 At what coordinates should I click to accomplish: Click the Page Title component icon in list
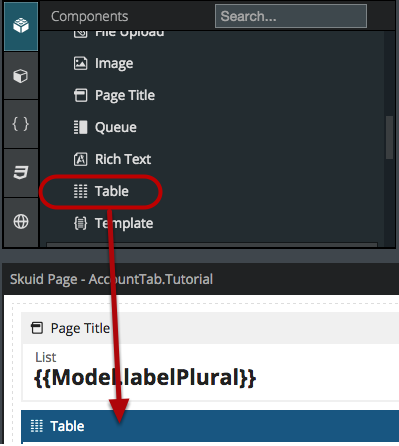point(80,95)
